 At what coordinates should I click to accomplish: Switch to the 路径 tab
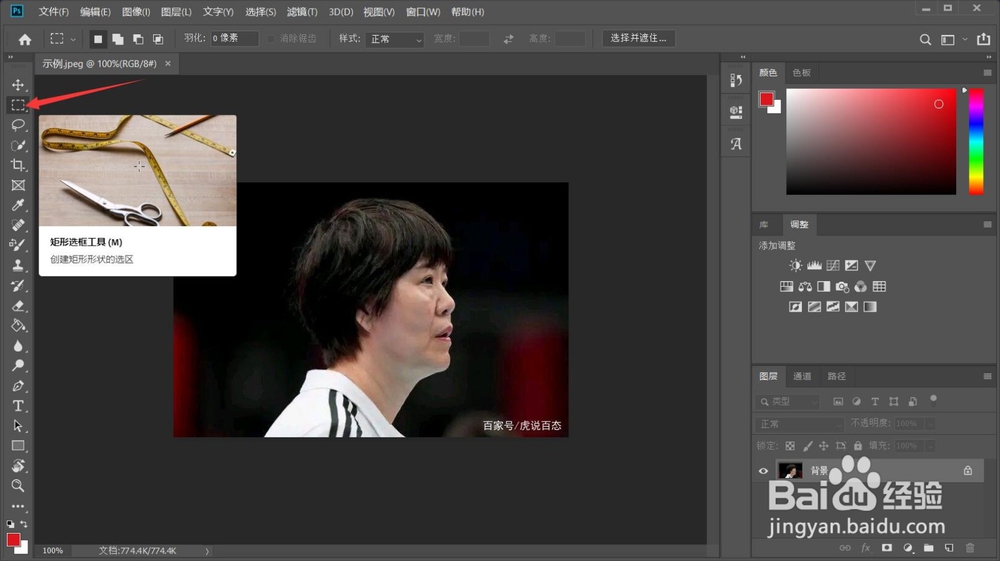coord(837,376)
